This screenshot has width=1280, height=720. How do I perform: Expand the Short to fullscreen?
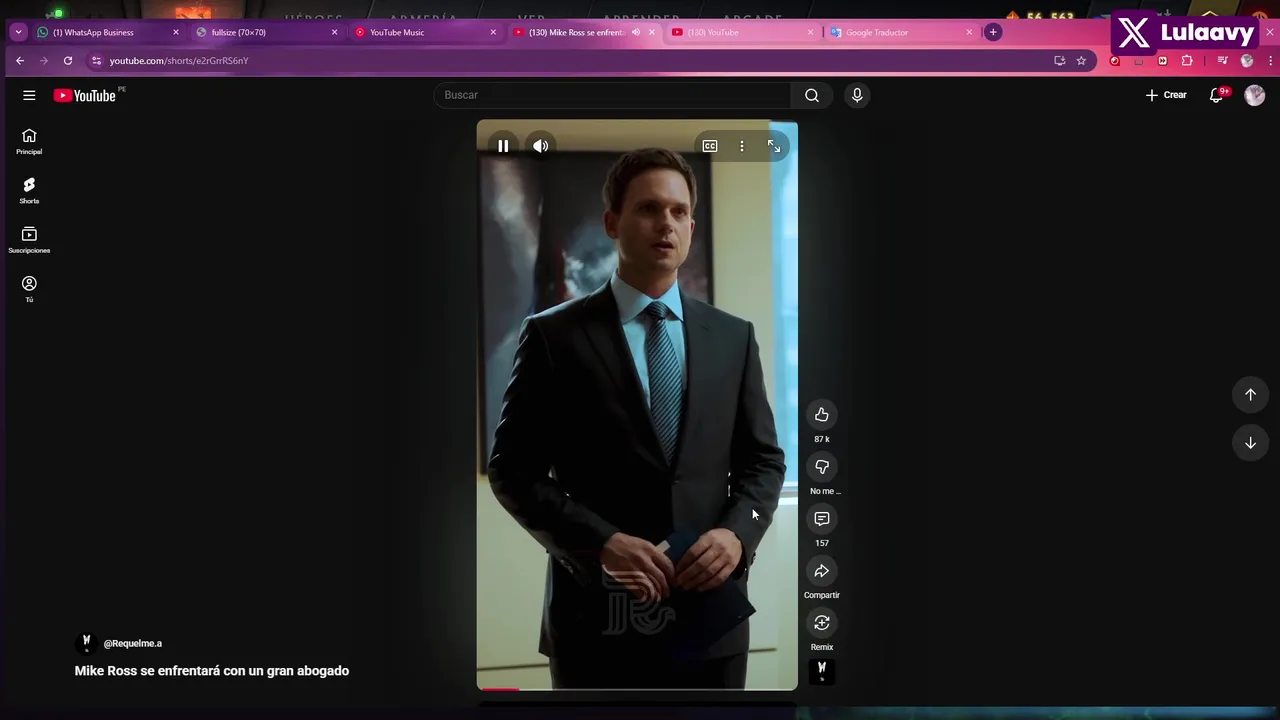(x=774, y=146)
